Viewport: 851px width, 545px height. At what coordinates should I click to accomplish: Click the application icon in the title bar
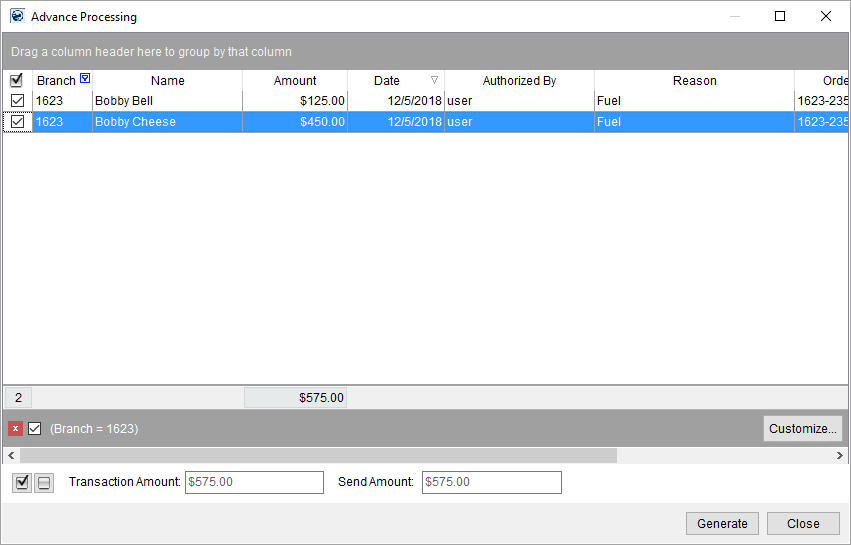tap(17, 17)
